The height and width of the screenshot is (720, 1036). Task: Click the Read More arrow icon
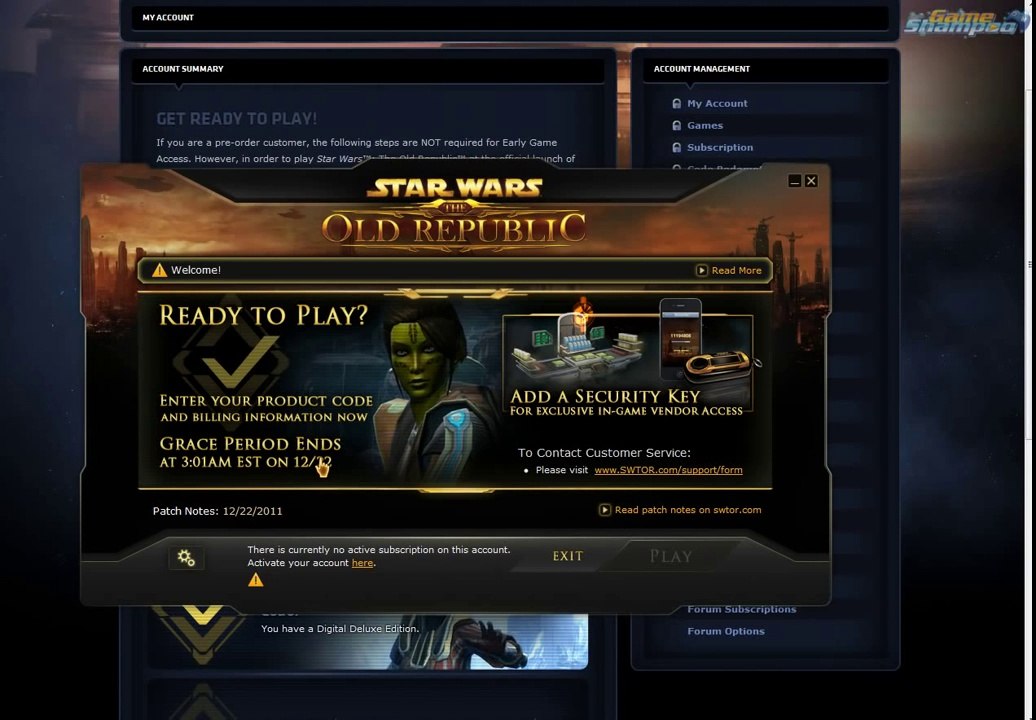(701, 270)
